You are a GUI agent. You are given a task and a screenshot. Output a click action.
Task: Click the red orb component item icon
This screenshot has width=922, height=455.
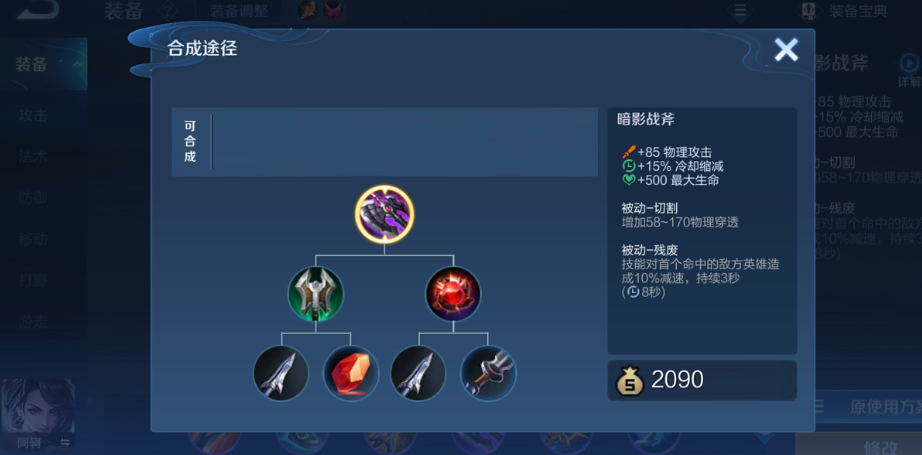coord(453,294)
